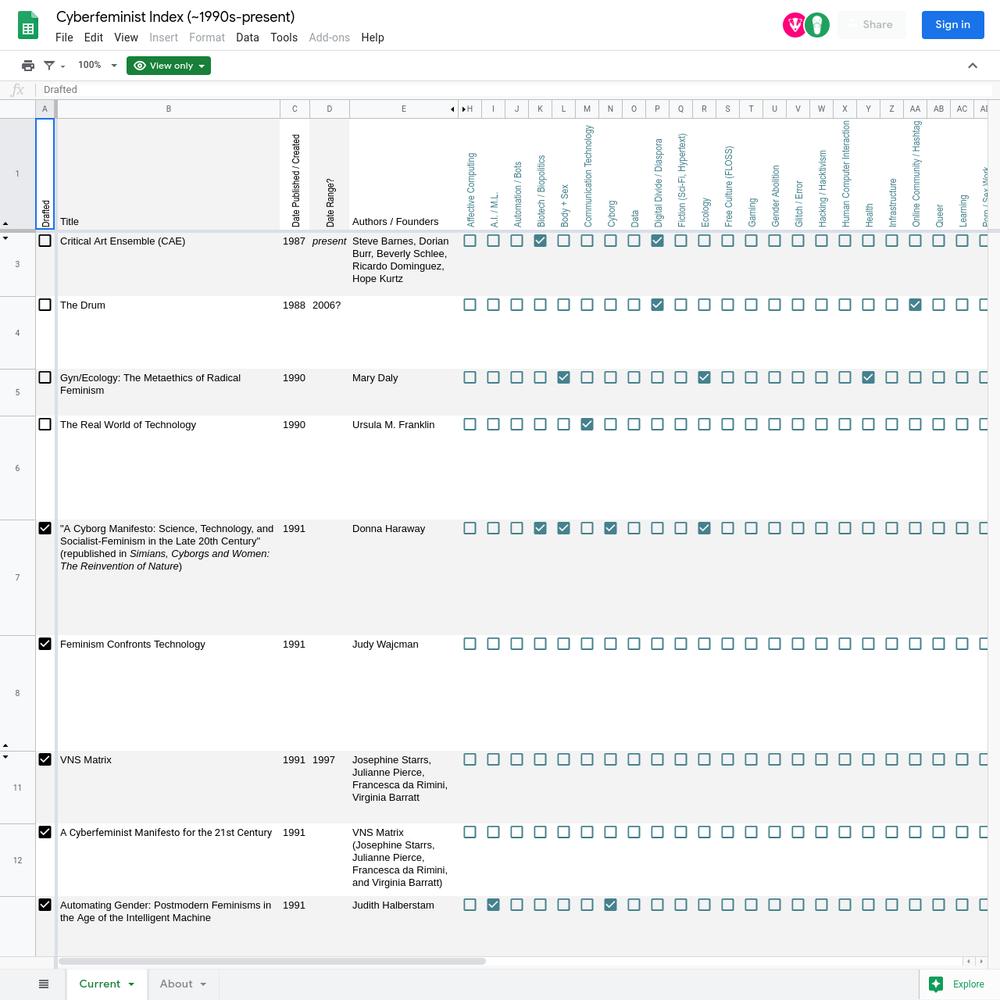Open the Help menu

372,38
